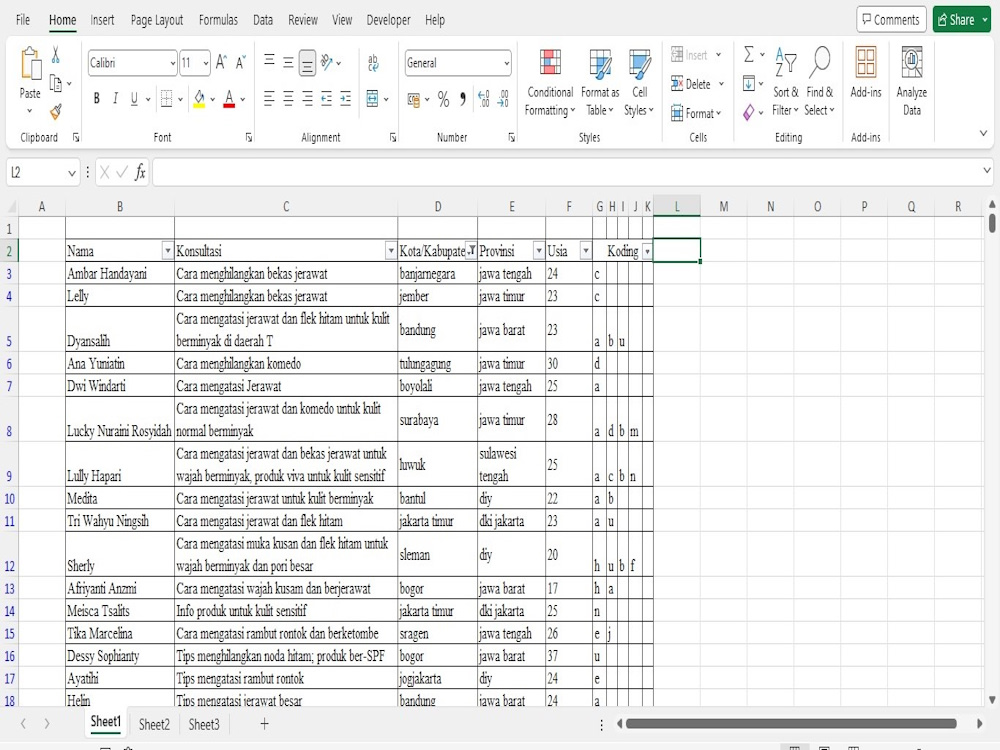This screenshot has width=1000, height=750.
Task: Open Cell Styles gallery
Action: (639, 83)
